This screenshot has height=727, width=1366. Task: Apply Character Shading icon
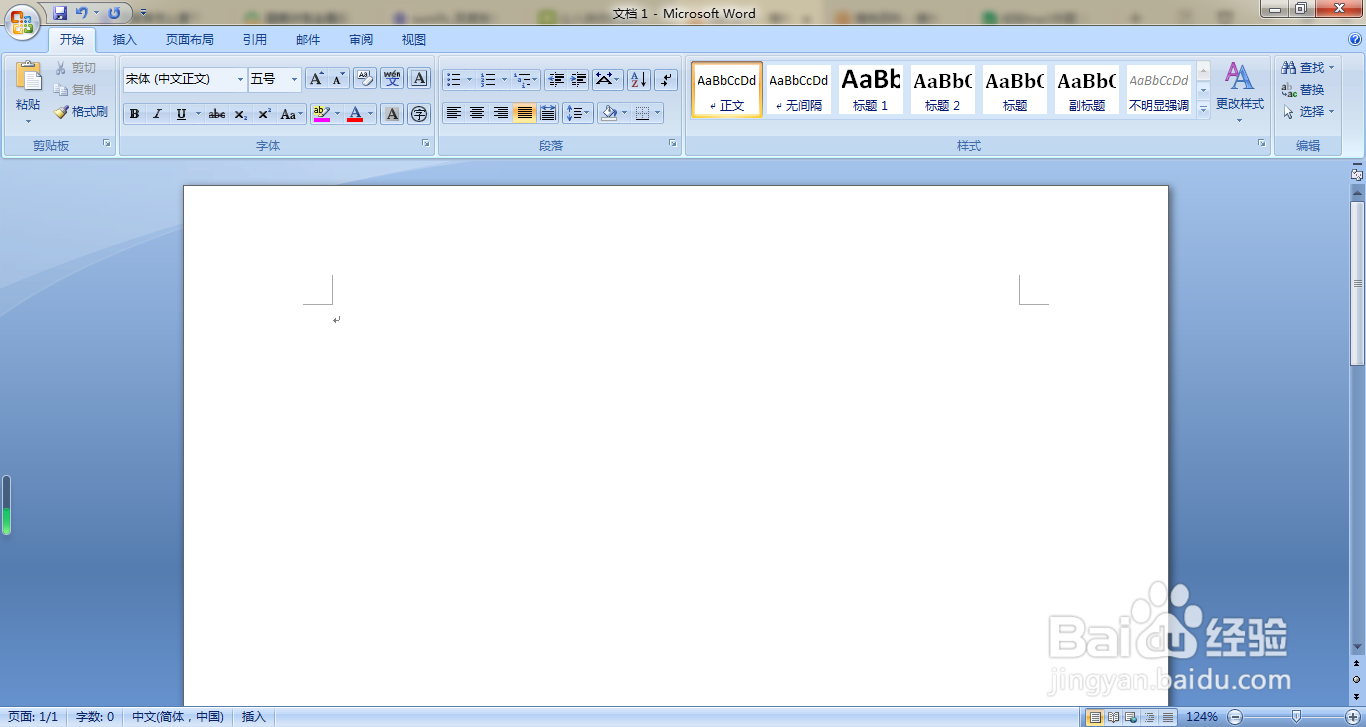tap(392, 114)
